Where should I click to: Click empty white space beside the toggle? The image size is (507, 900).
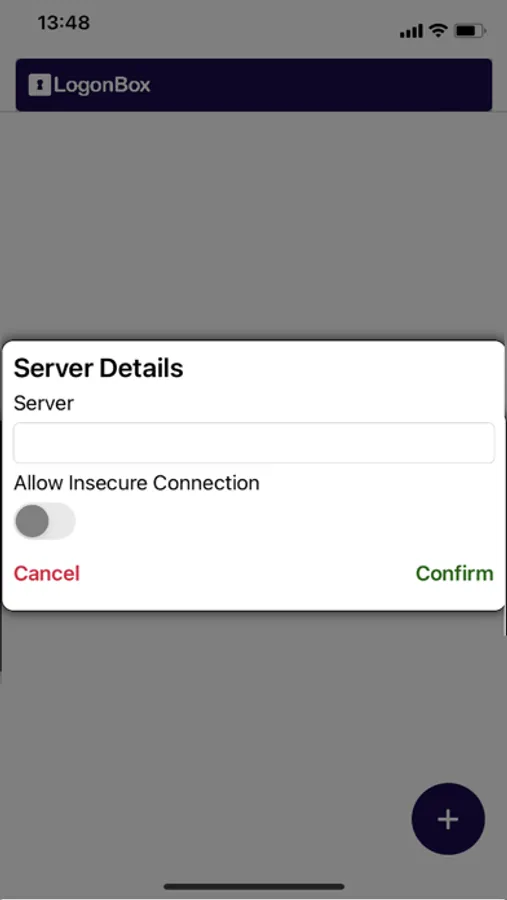tap(287, 521)
